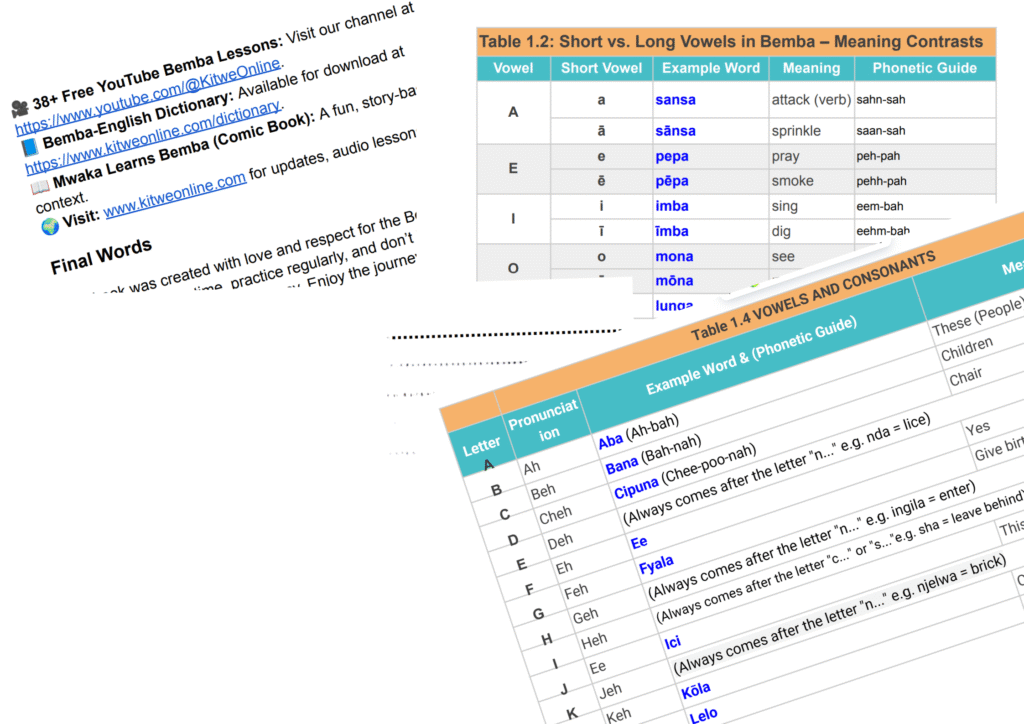
Task: Select the blue word "Kōla" in Table 1.4
Action: [696, 690]
